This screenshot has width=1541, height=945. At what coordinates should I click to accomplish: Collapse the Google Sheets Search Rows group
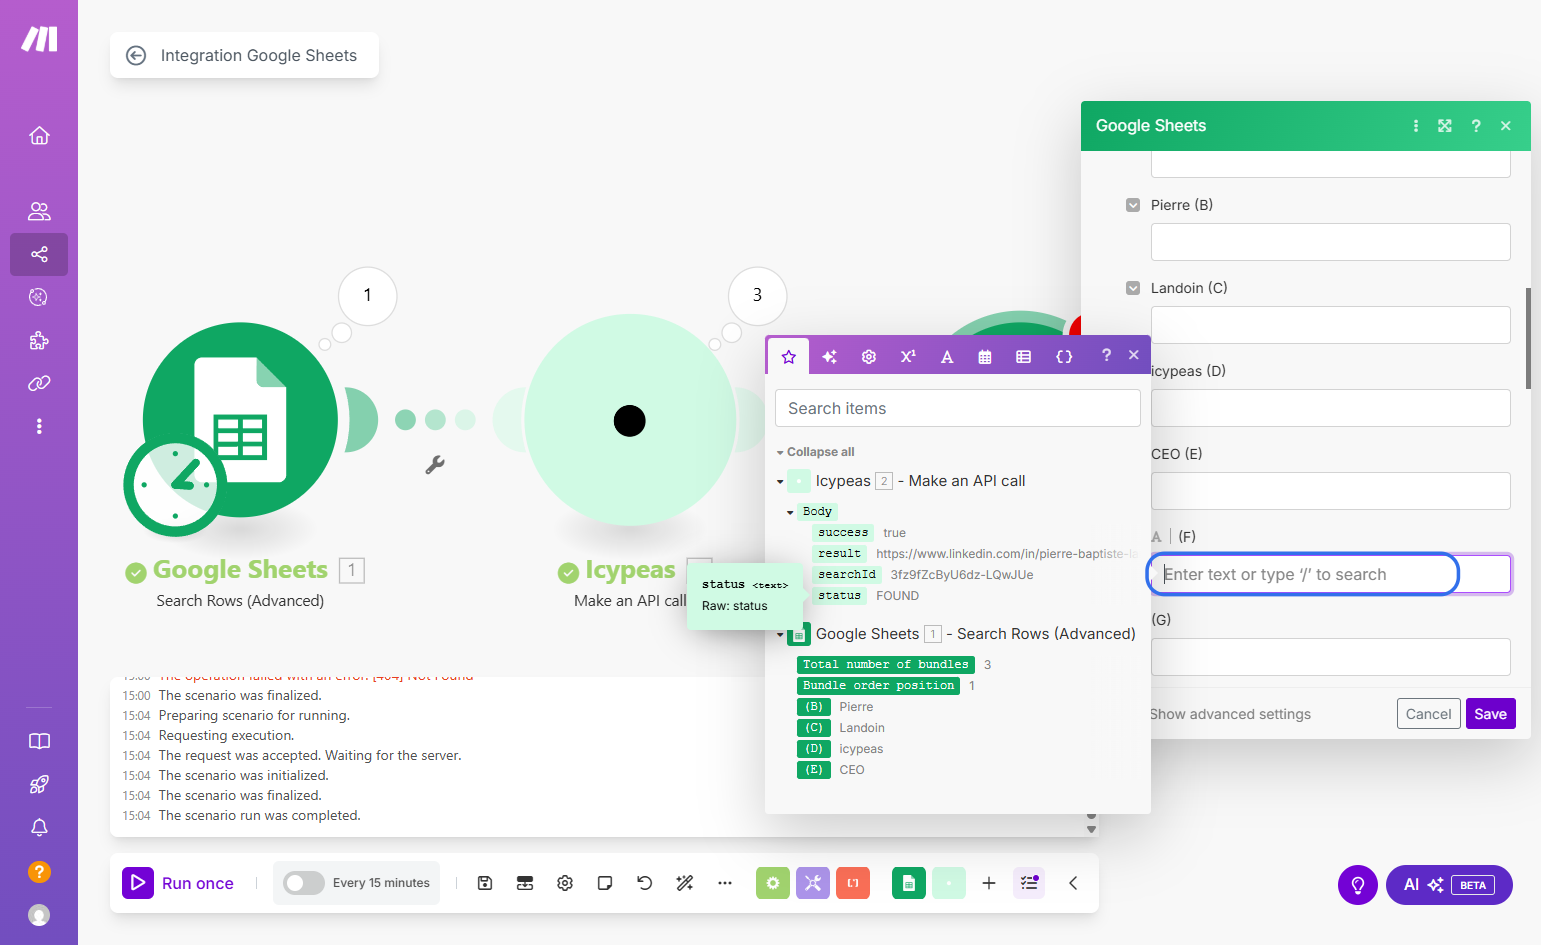click(x=780, y=635)
